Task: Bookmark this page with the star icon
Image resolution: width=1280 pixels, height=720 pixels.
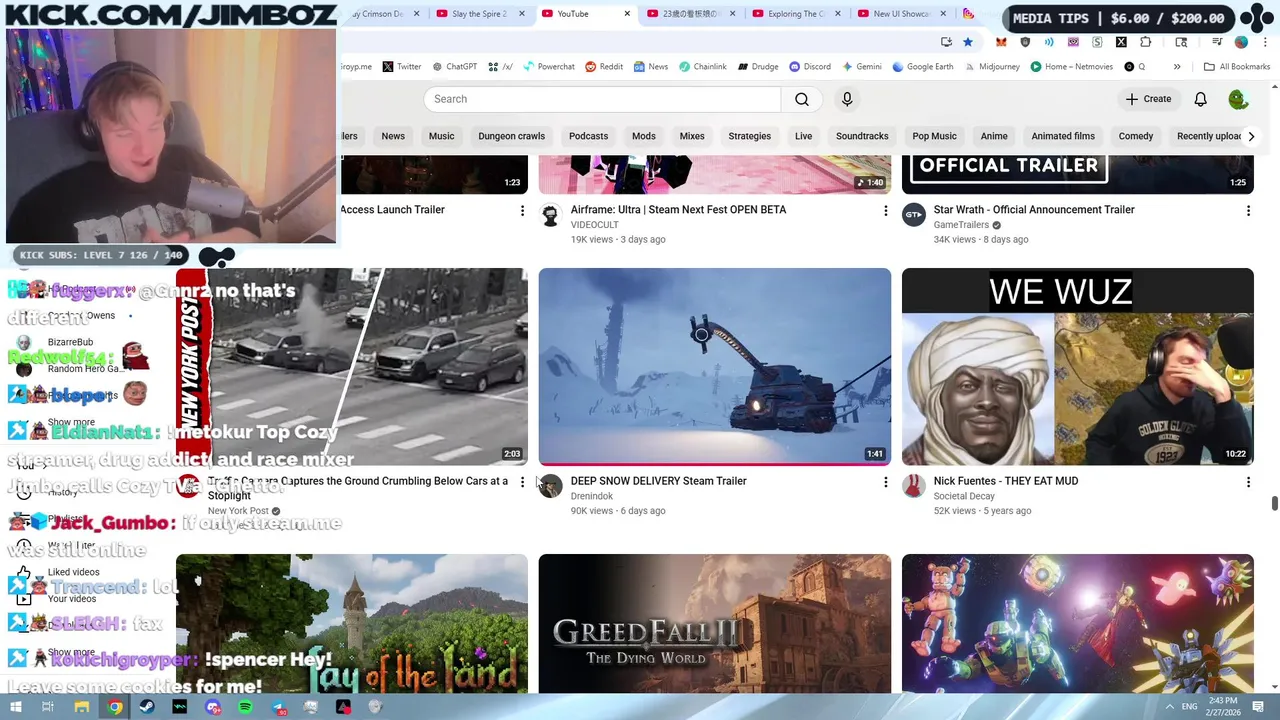Action: 967,42
